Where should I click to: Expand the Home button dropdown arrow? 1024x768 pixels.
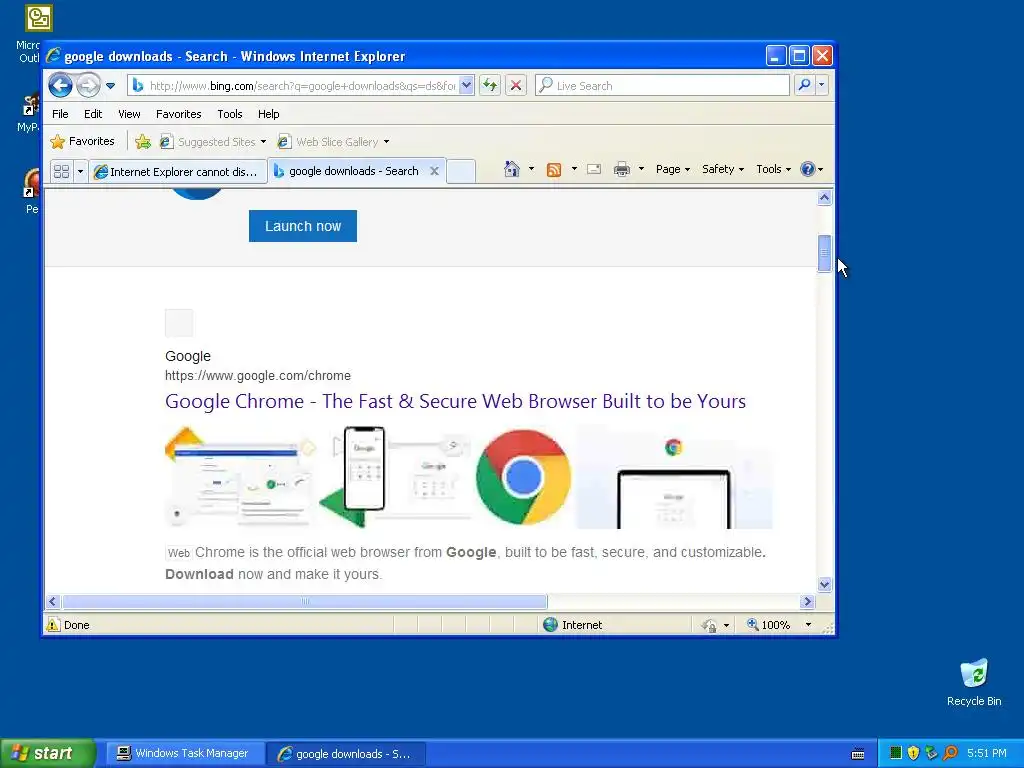[531, 169]
